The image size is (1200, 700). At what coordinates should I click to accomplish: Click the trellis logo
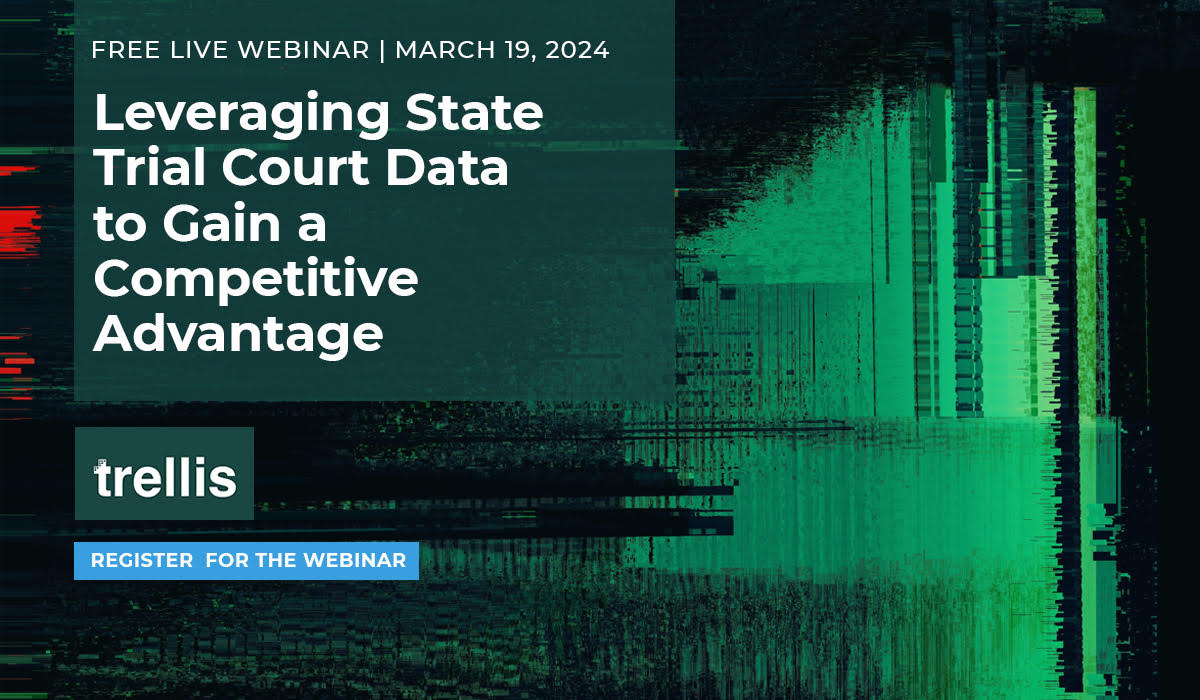165,474
